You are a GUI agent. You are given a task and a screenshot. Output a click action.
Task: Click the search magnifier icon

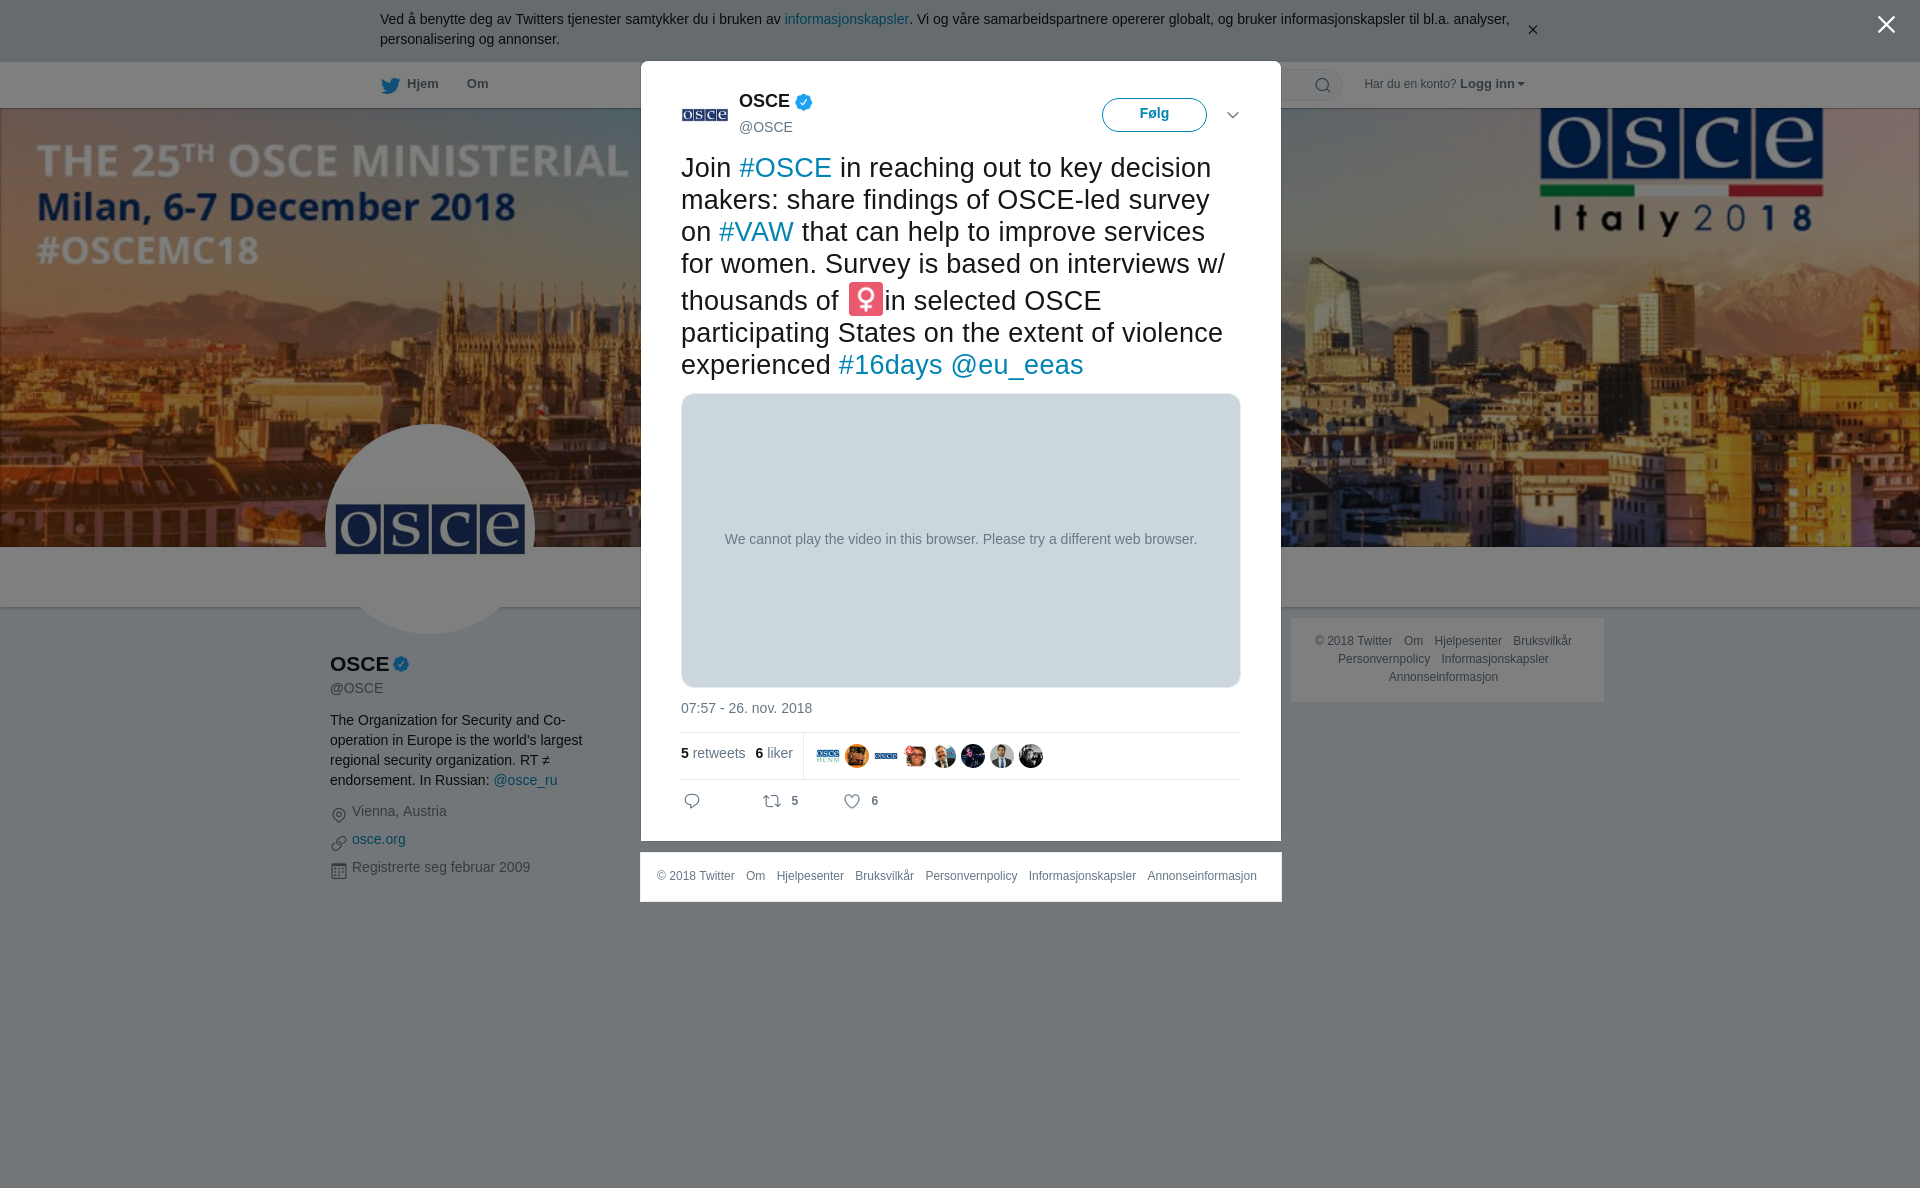tap(1323, 85)
